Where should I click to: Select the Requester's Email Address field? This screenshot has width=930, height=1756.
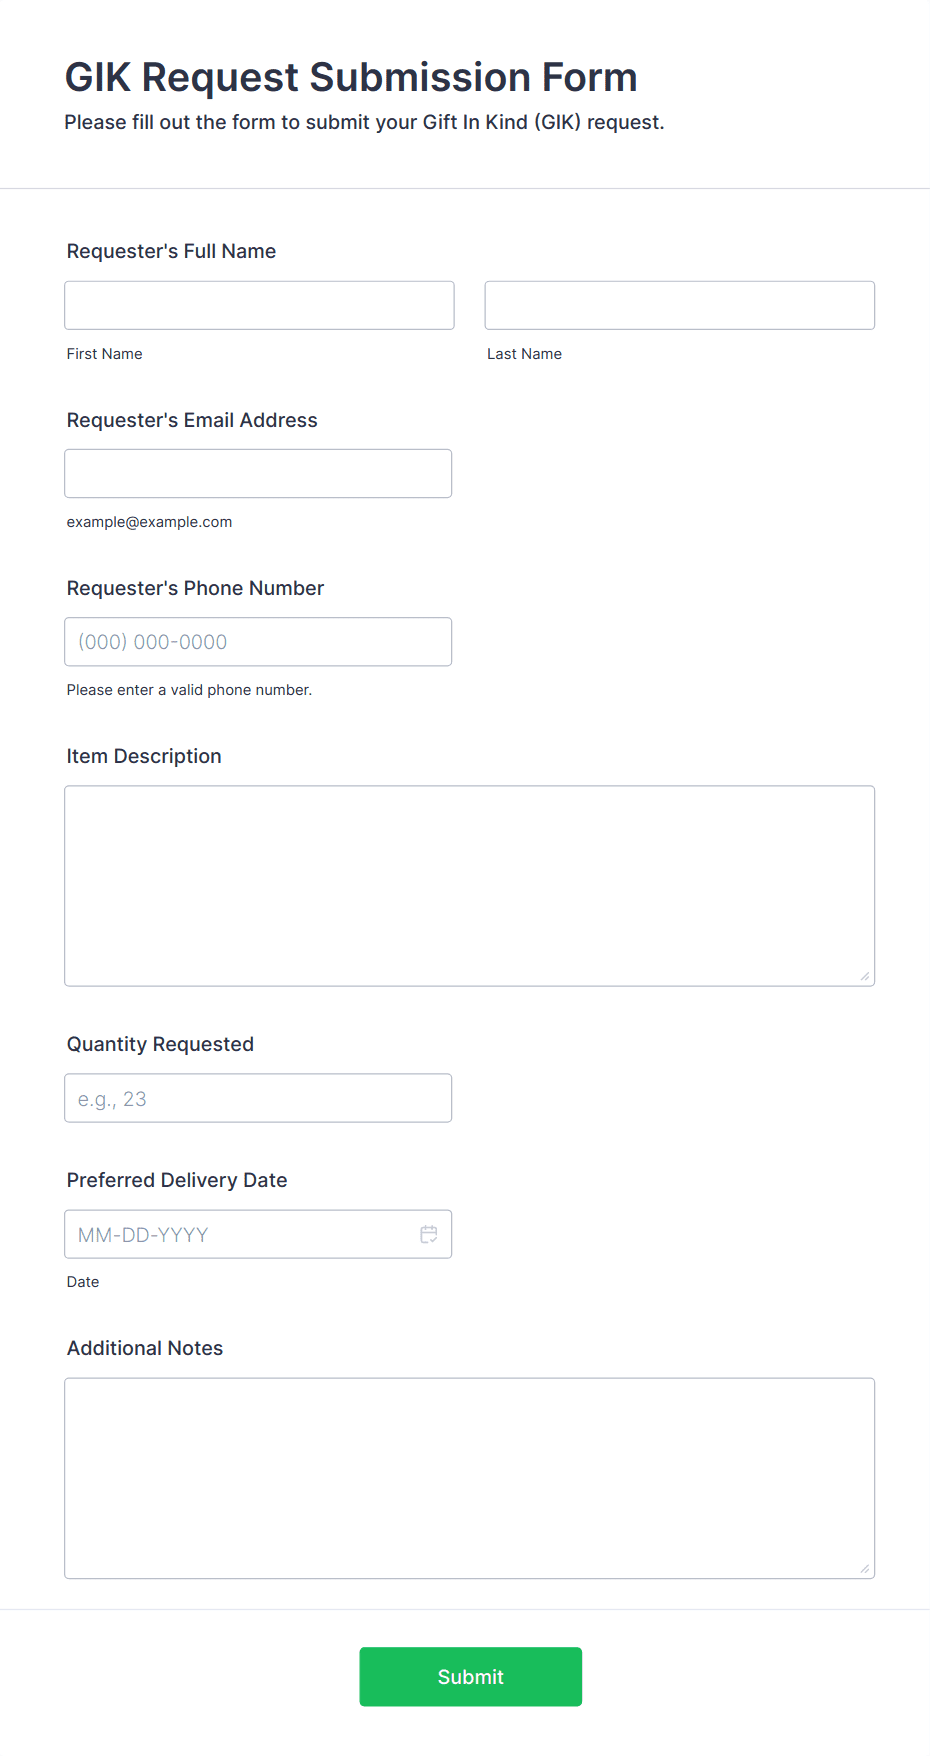click(258, 473)
